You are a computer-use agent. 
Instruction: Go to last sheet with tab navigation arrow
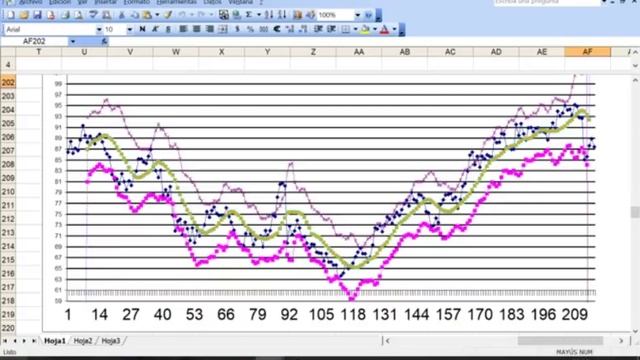pos(34,341)
